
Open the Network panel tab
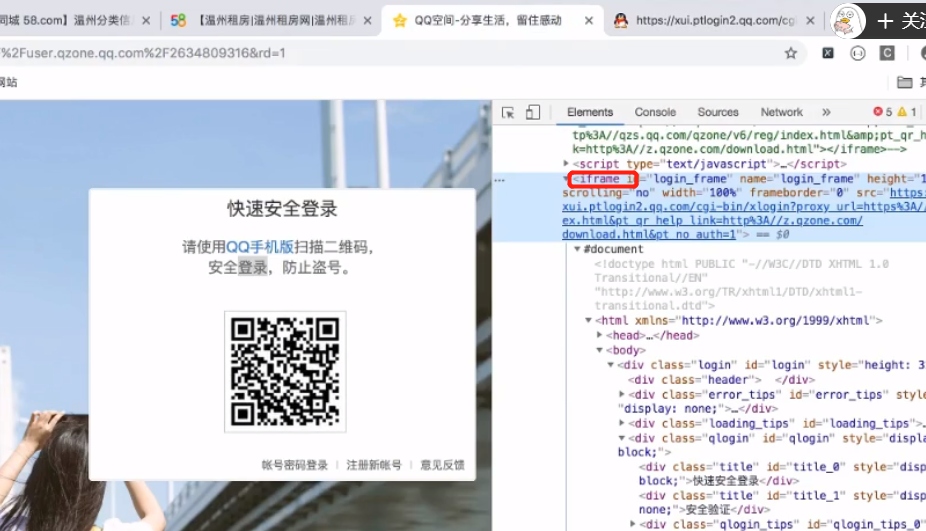pos(781,112)
